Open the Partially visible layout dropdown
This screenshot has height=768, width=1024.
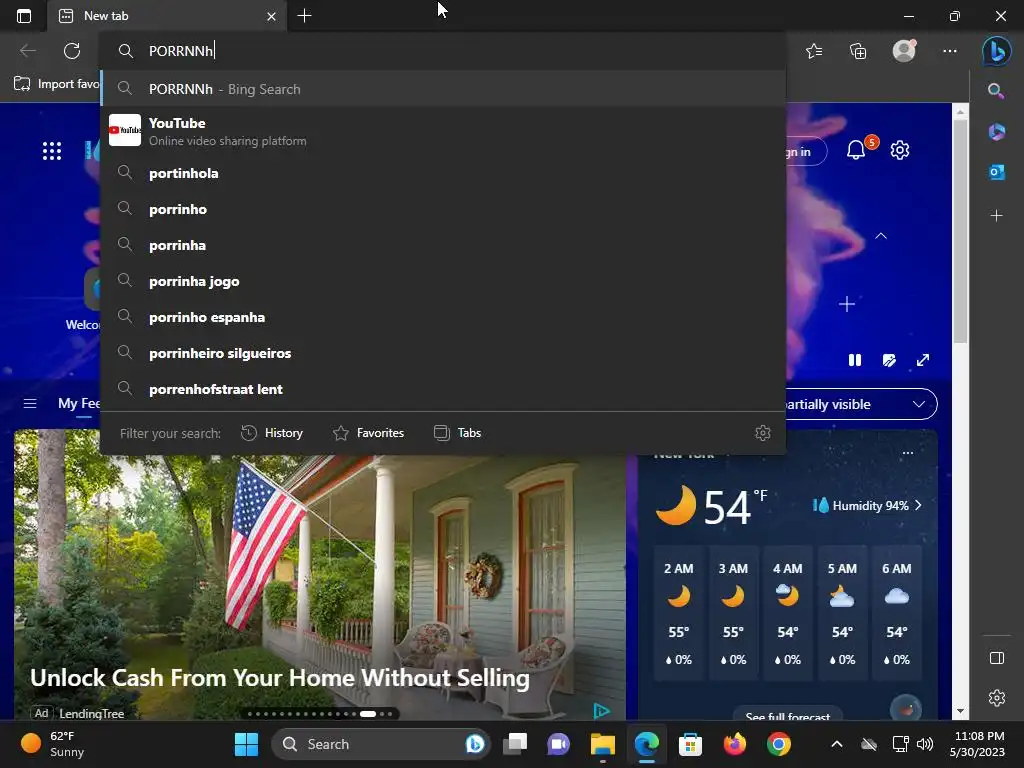click(861, 404)
